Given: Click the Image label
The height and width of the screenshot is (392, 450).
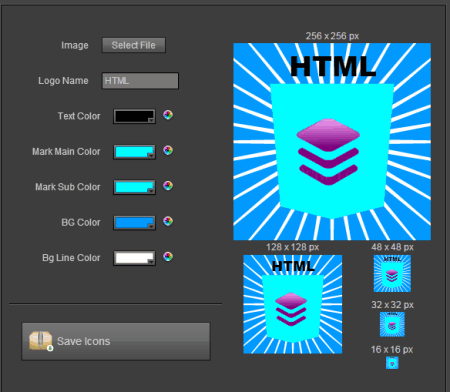Looking at the screenshot, I should [x=75, y=45].
